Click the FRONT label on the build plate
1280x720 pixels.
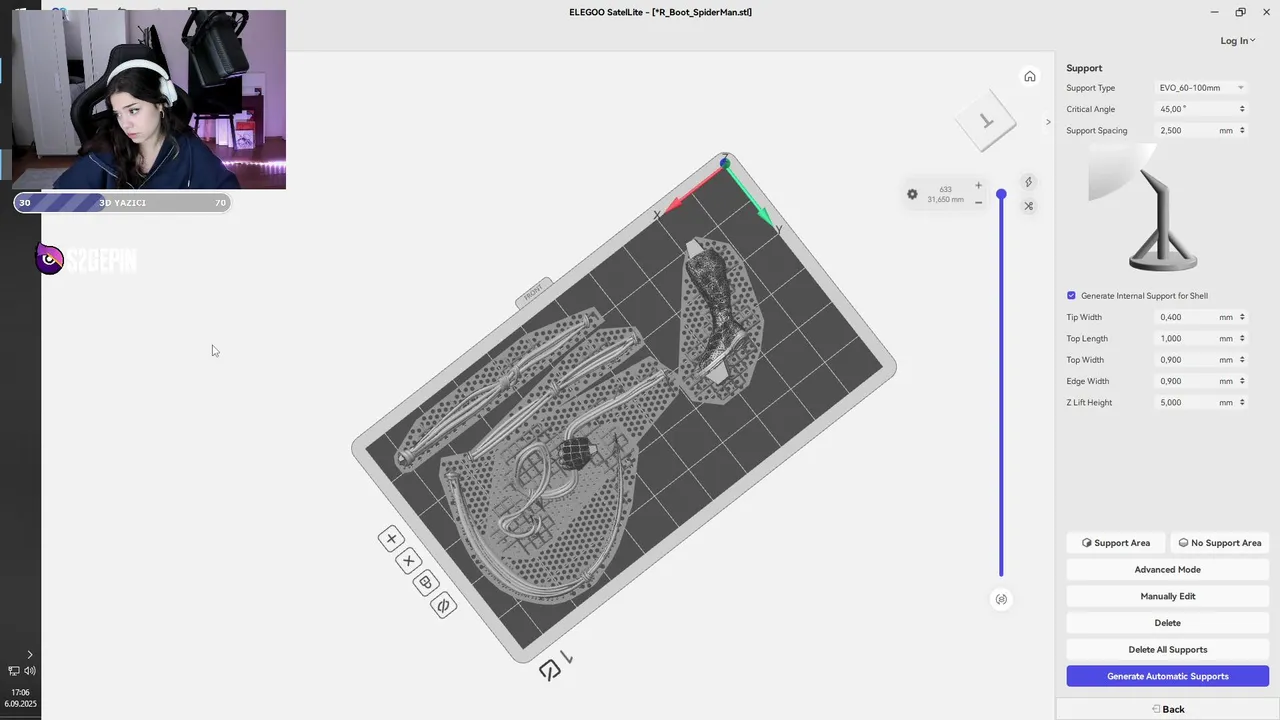534,291
